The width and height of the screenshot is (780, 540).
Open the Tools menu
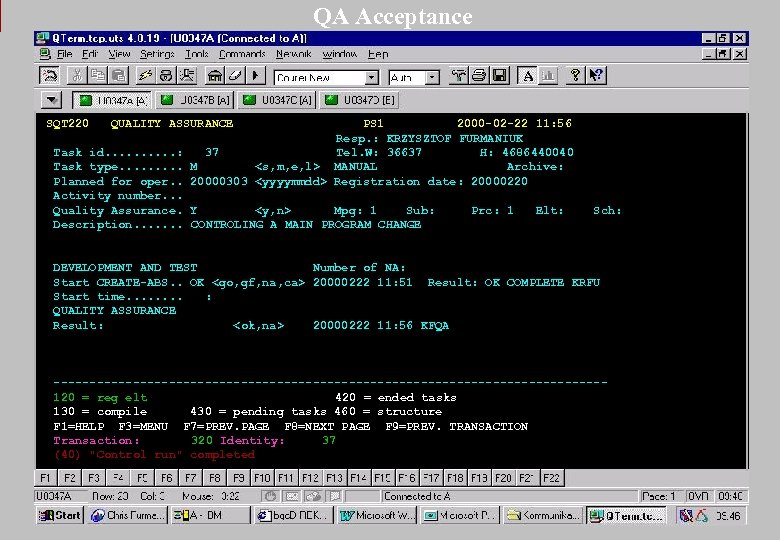[x=196, y=54]
